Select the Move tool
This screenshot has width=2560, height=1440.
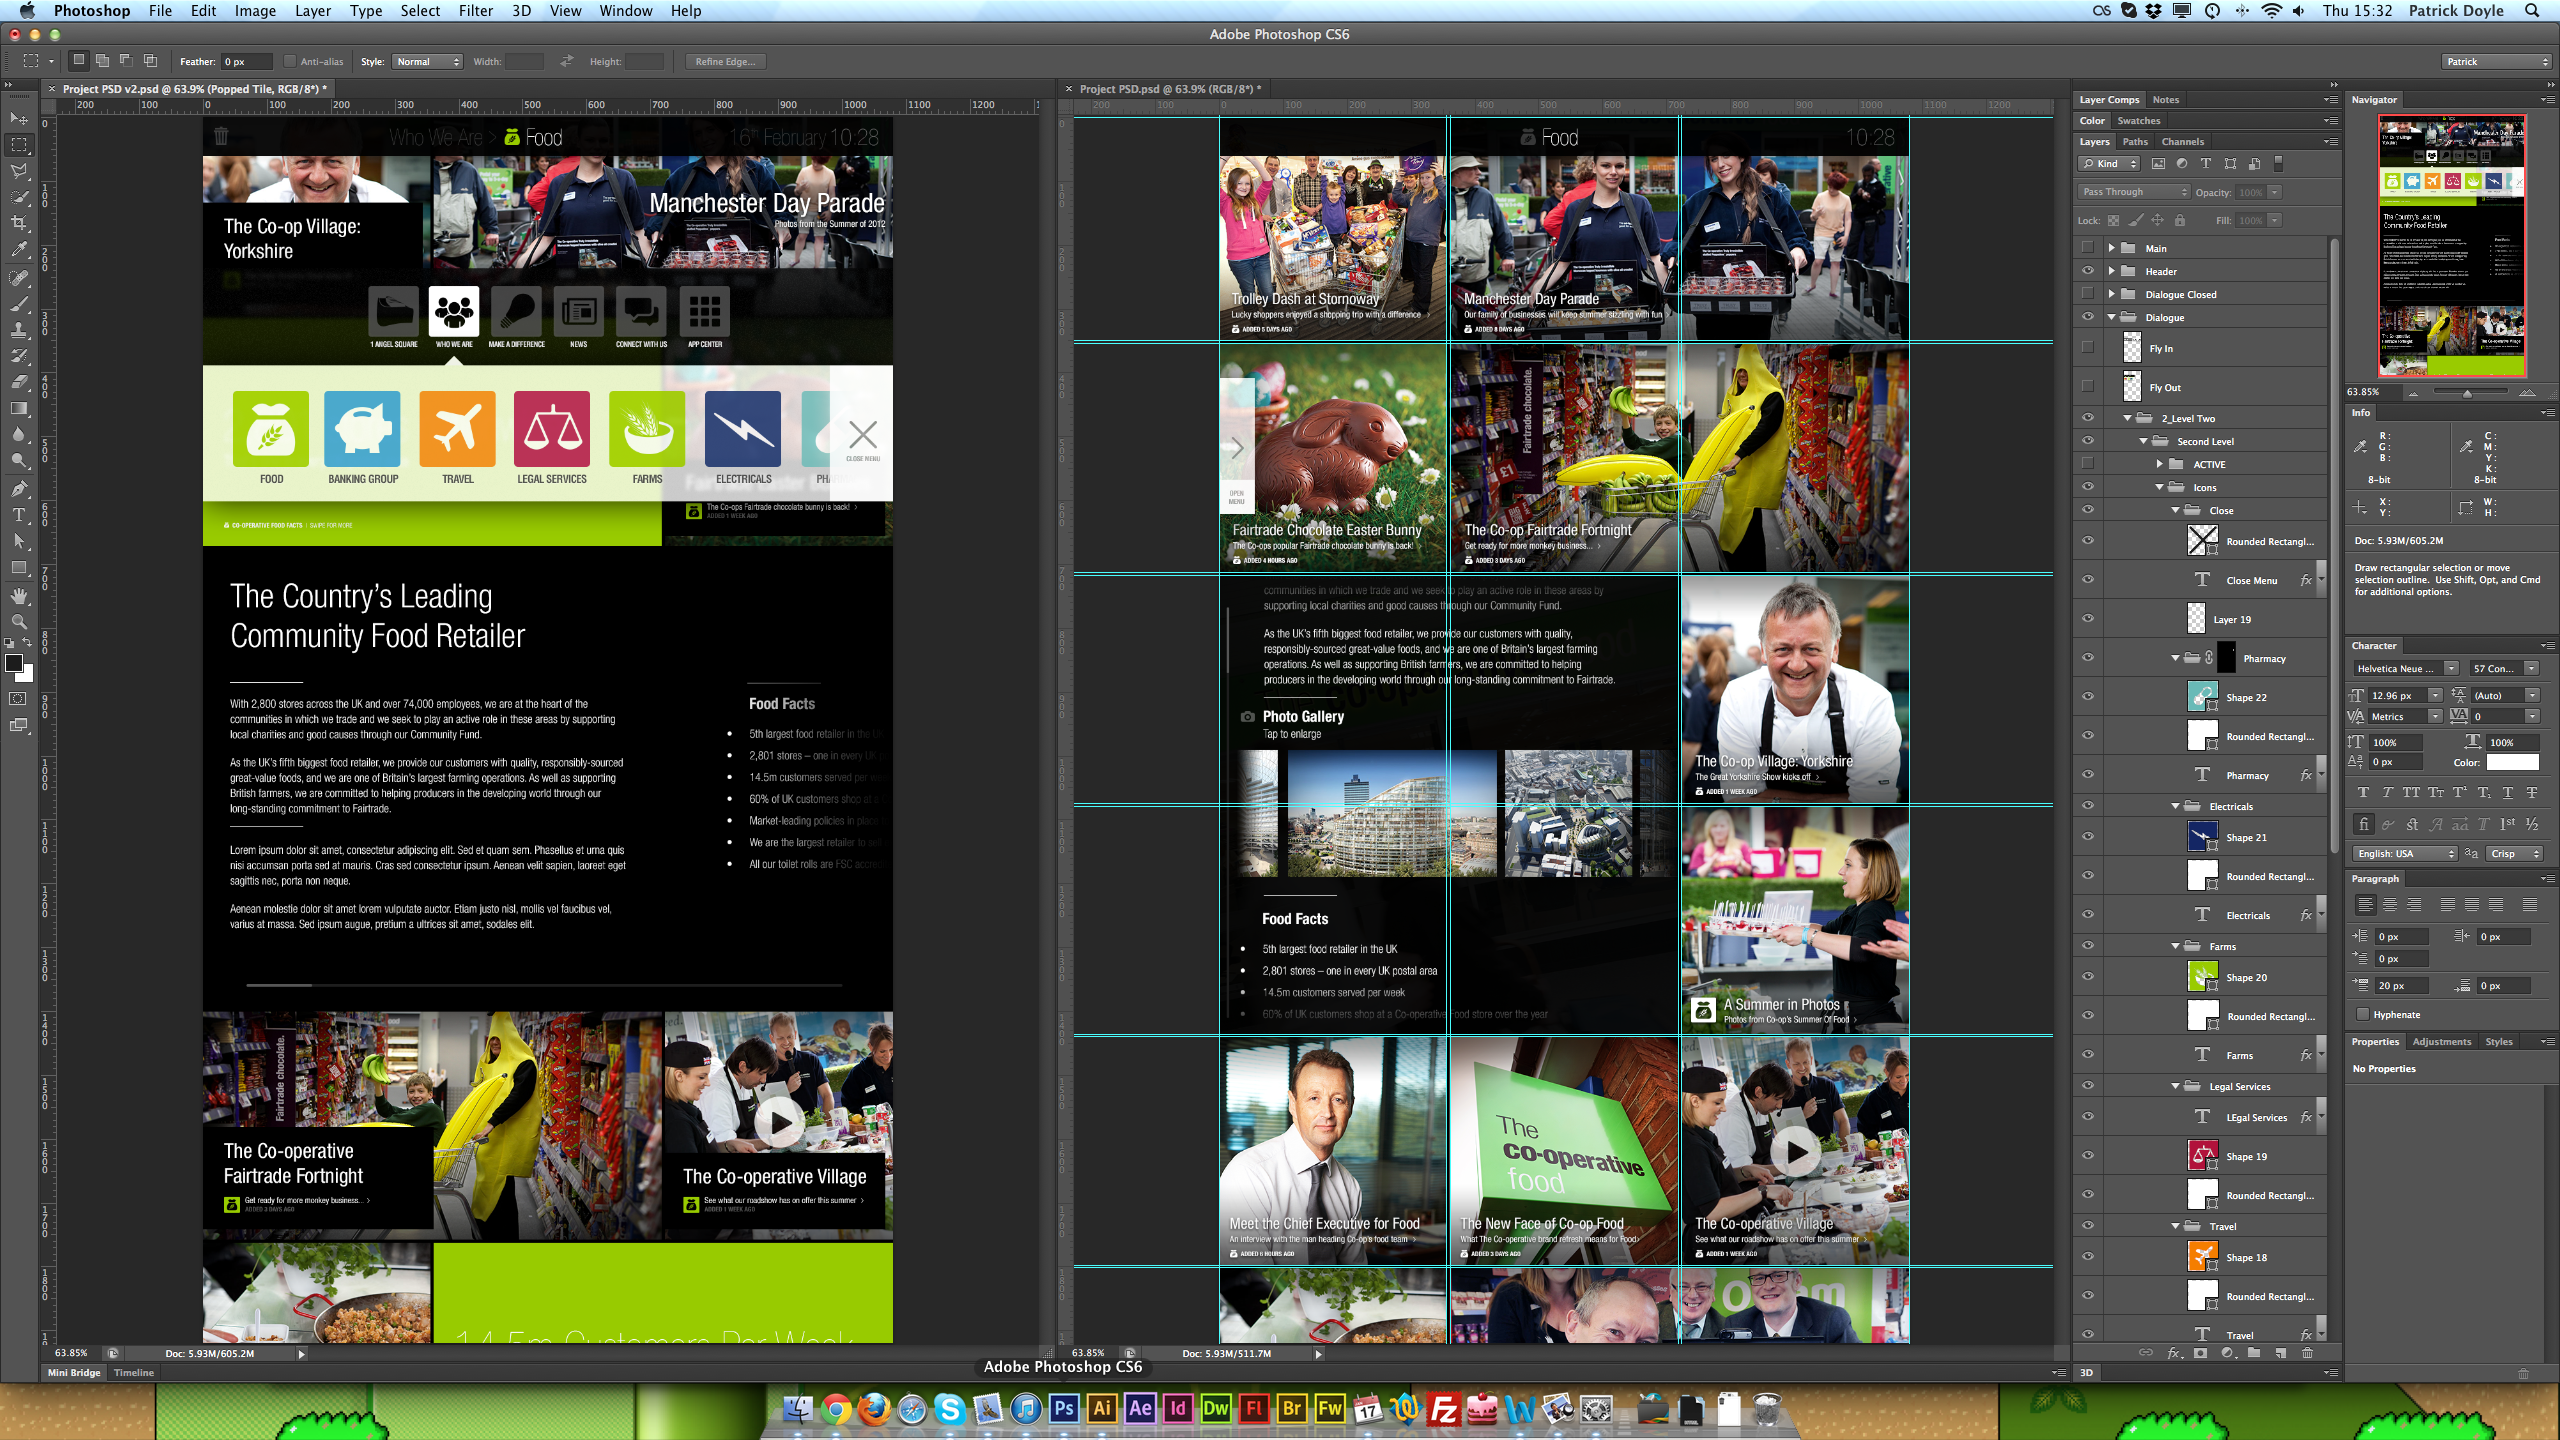click(18, 118)
